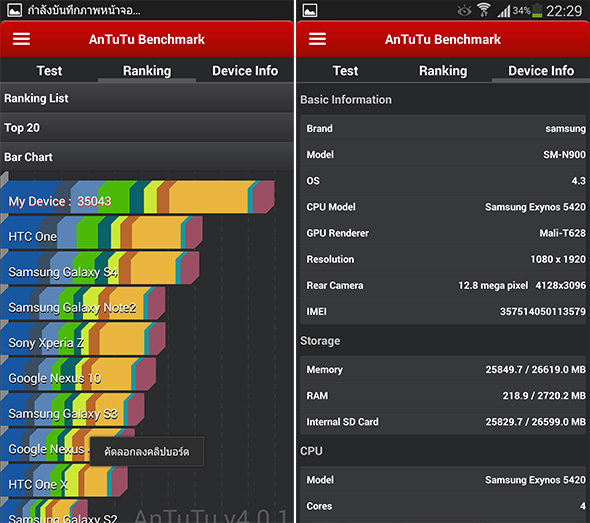Tap the HTC One benchmark bar
Image resolution: width=590 pixels, height=523 pixels.
[x=102, y=233]
